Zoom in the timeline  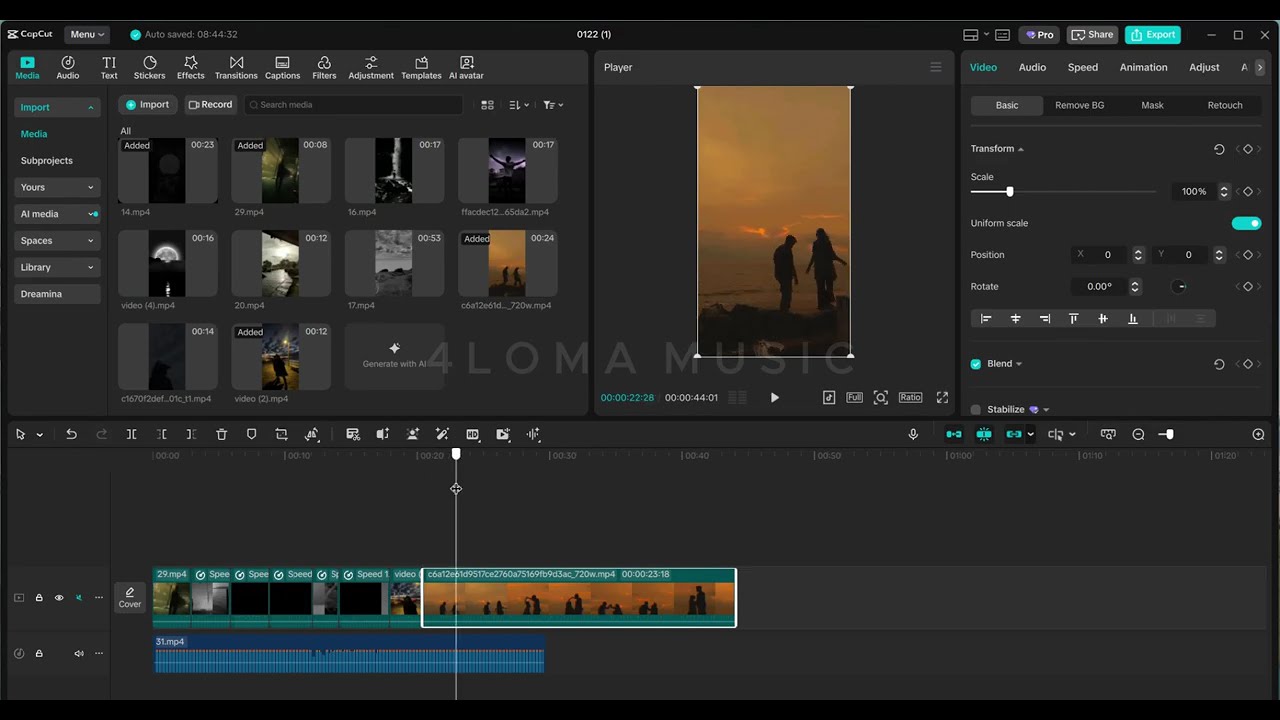[1258, 434]
